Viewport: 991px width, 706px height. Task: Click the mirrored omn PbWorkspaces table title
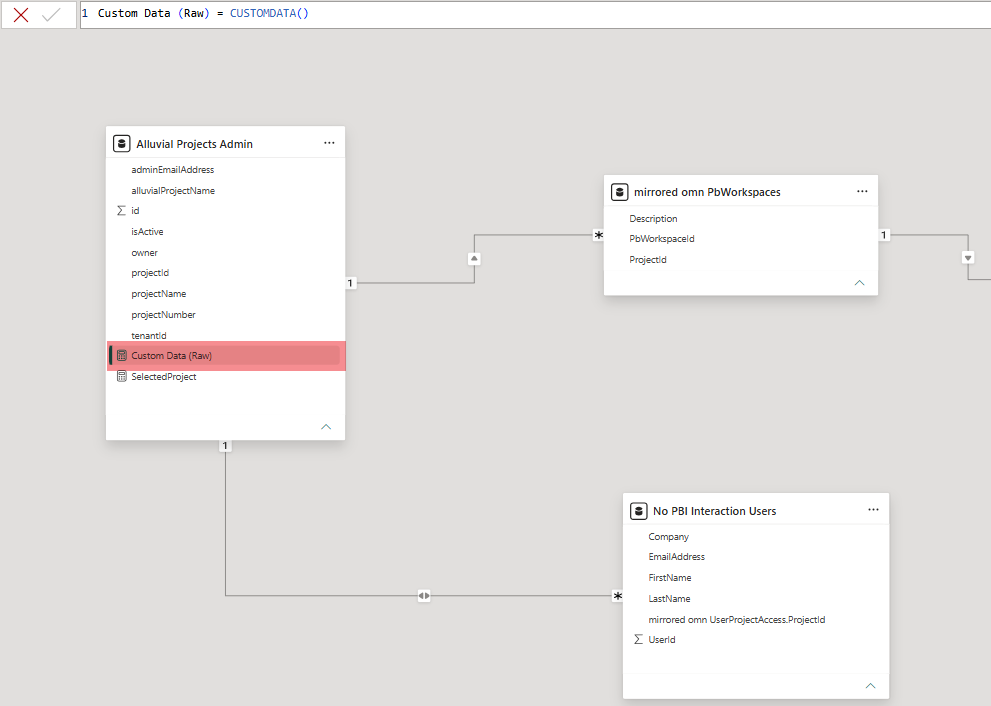(707, 192)
